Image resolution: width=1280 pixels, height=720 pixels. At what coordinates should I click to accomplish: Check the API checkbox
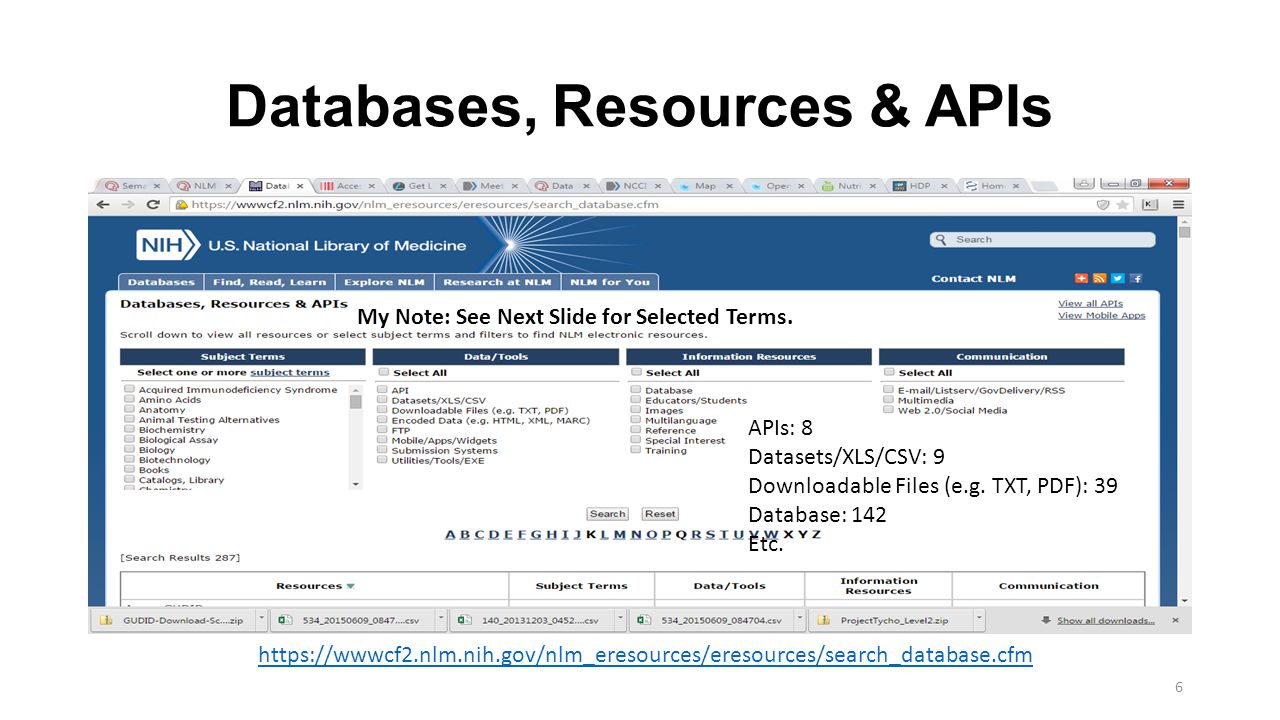tap(382, 390)
